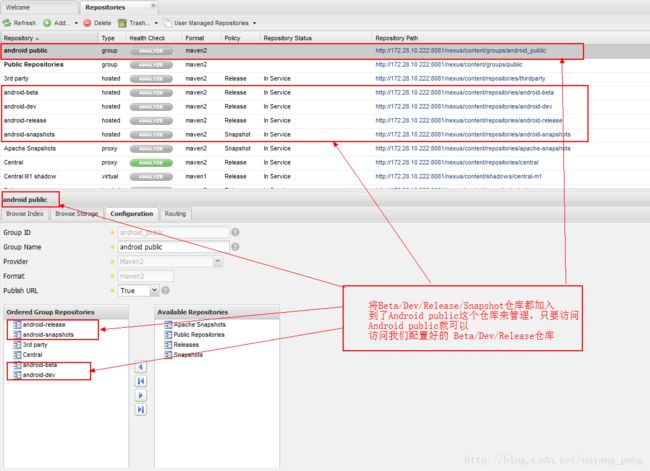Open central-m1 shadow repository path link
The image size is (650, 471).
(x=458, y=176)
